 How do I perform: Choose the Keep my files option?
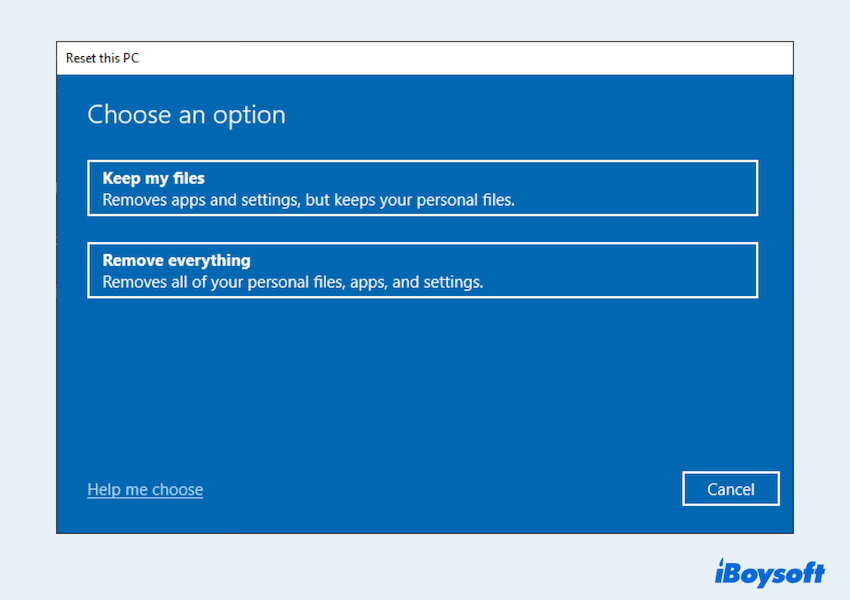click(422, 188)
